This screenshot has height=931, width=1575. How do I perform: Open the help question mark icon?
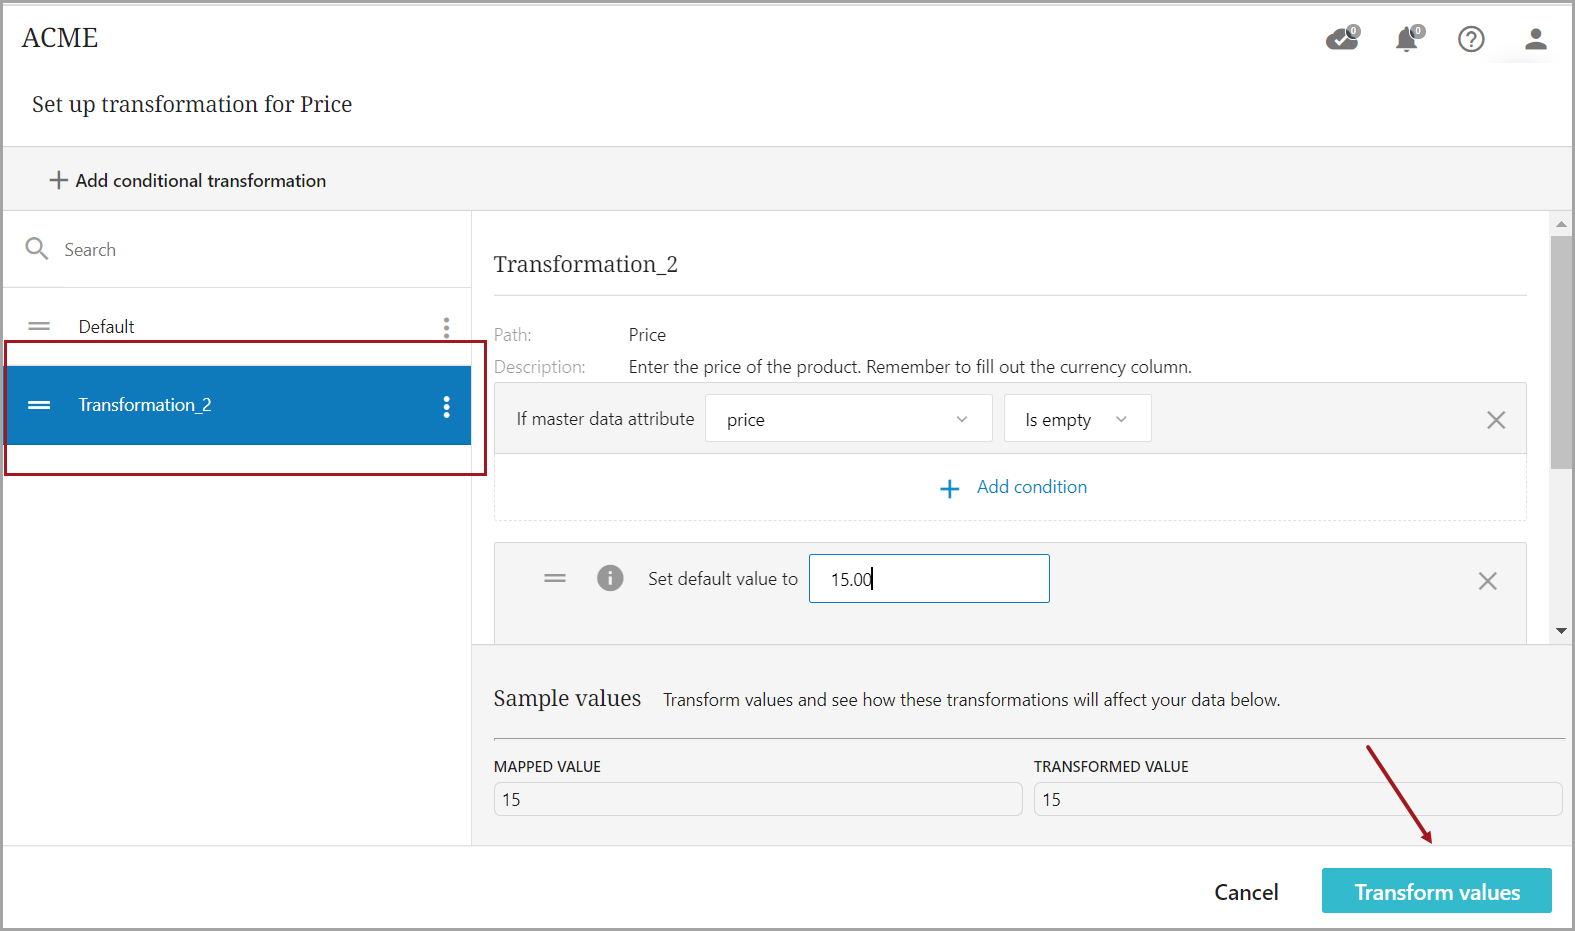point(1470,39)
